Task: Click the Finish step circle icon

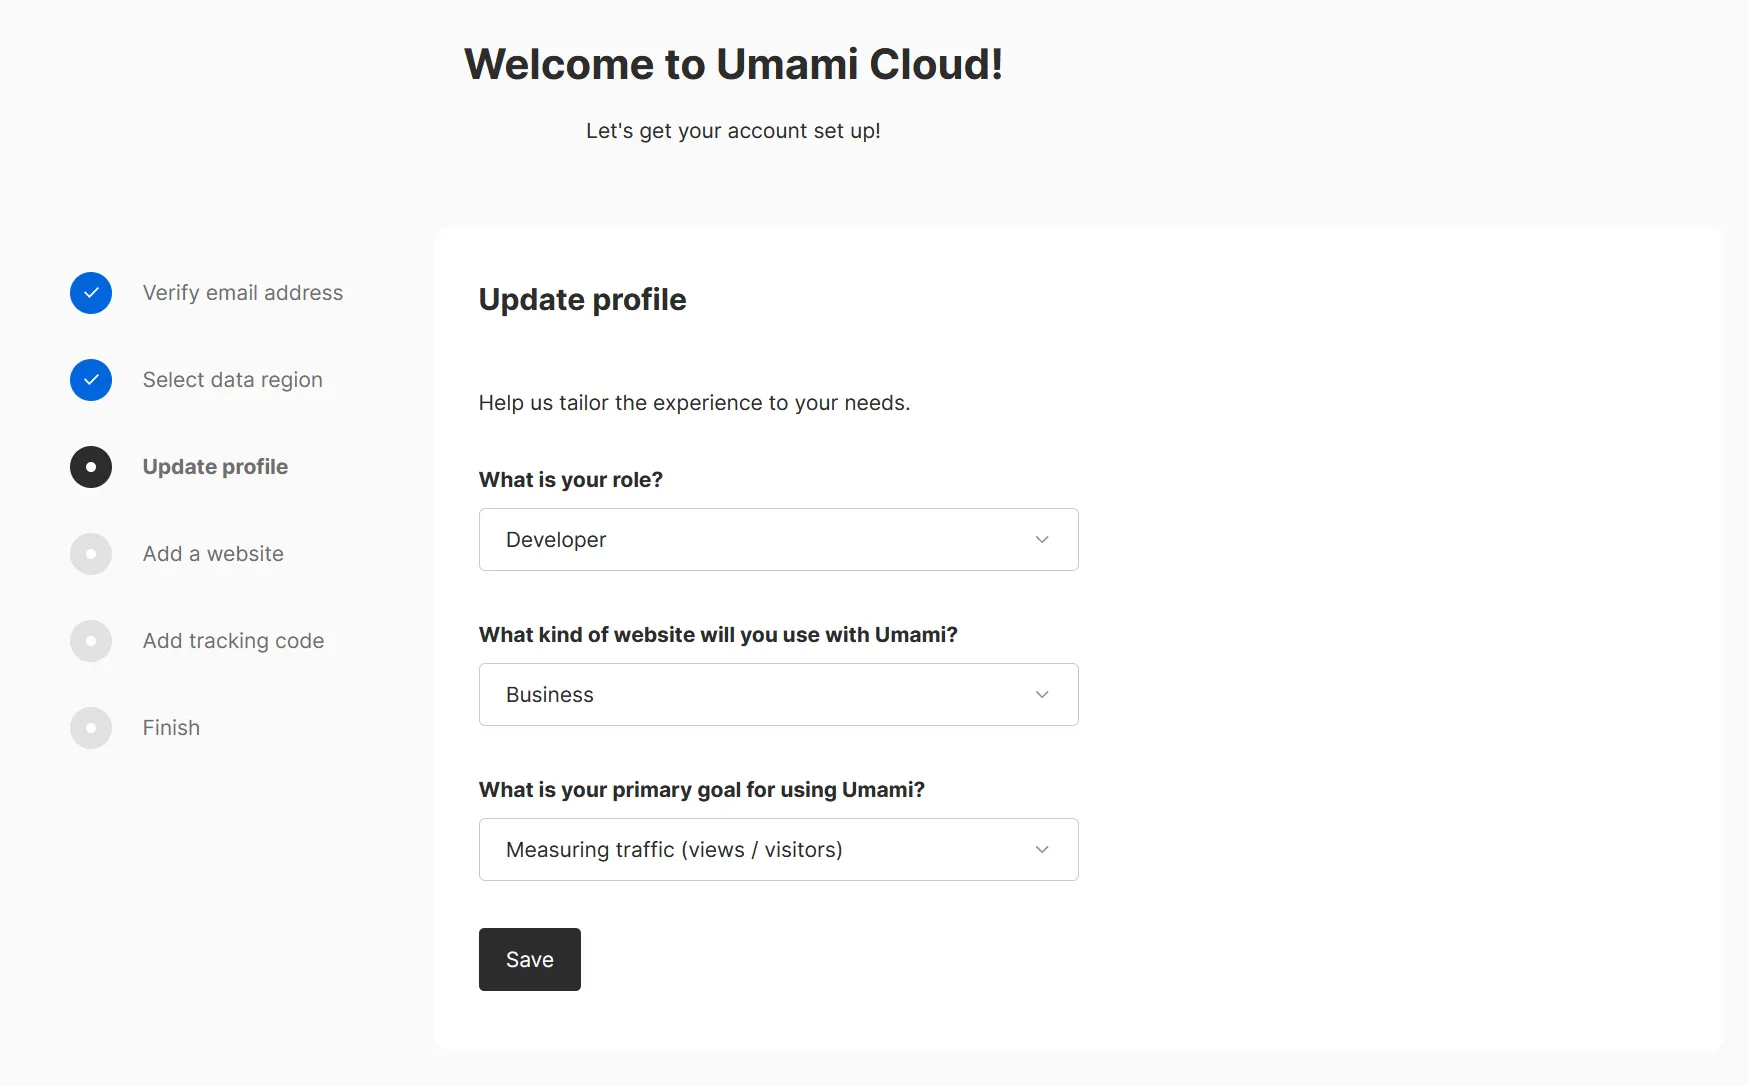Action: coord(91,728)
